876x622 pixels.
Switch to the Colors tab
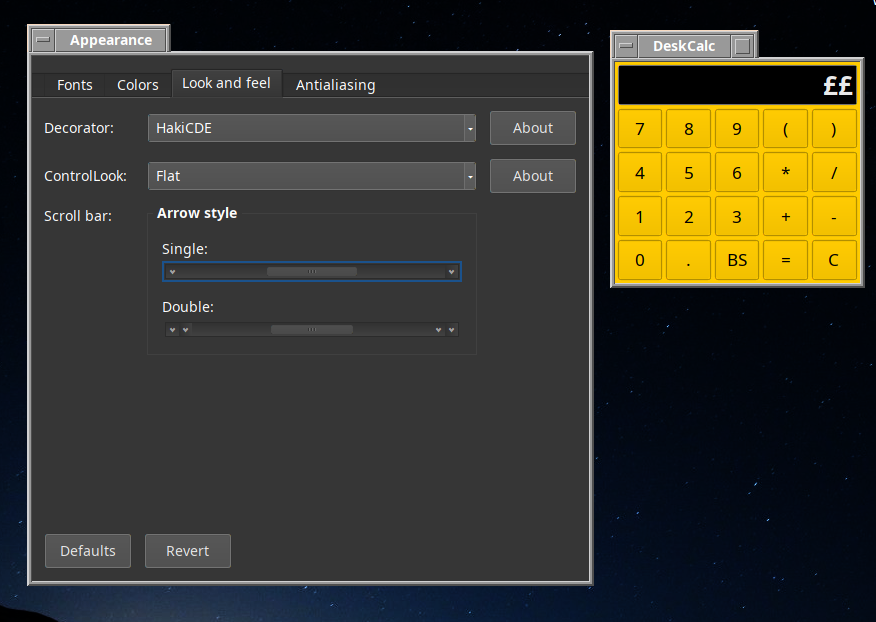point(138,85)
